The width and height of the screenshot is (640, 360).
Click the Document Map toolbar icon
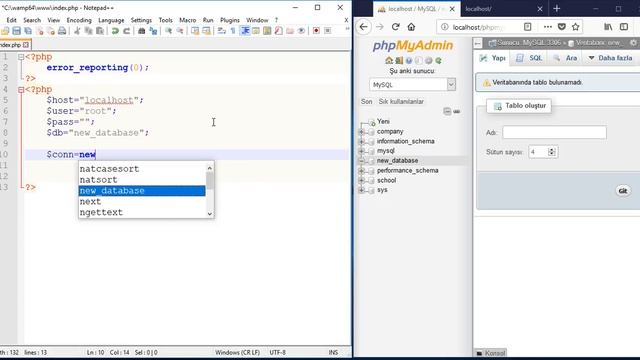tap(267, 31)
